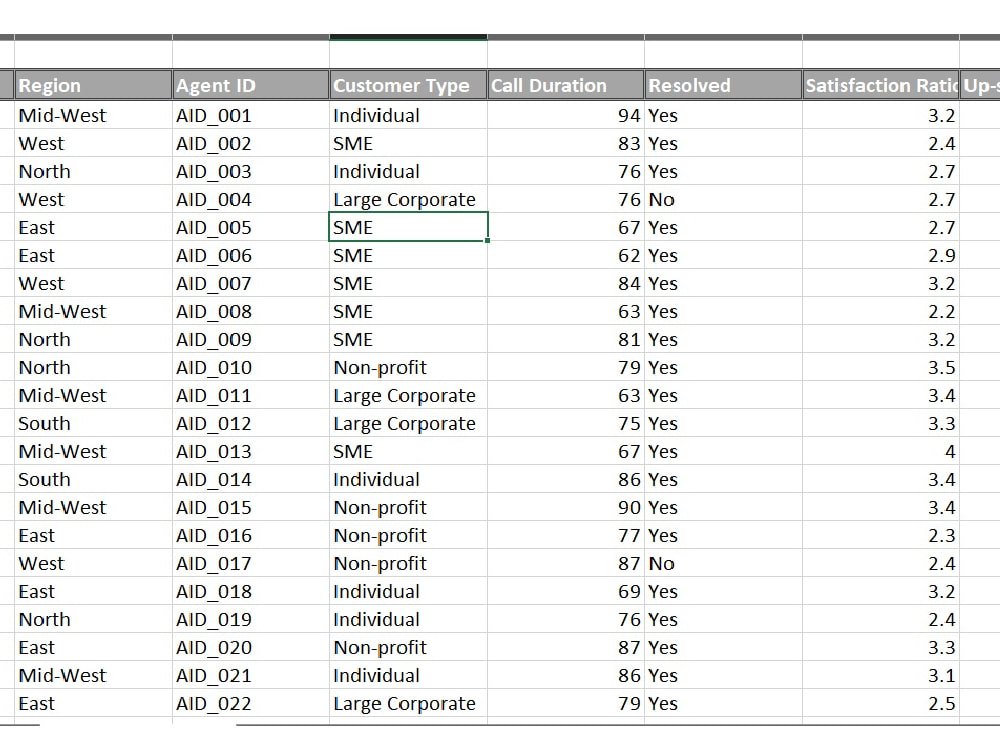Select the Satisfaction Rating header cell
The image size is (1000, 750).
881,85
